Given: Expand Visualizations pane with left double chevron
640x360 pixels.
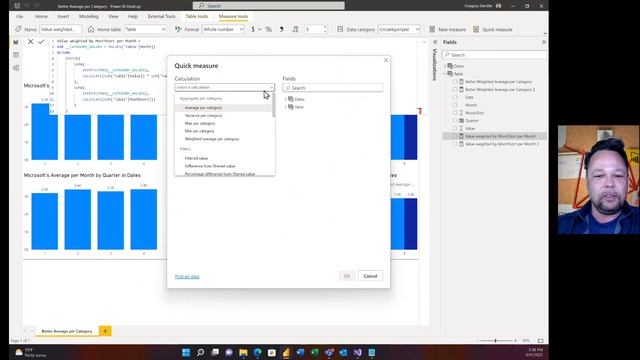Looking at the screenshot, I should pyautogui.click(x=435, y=42).
